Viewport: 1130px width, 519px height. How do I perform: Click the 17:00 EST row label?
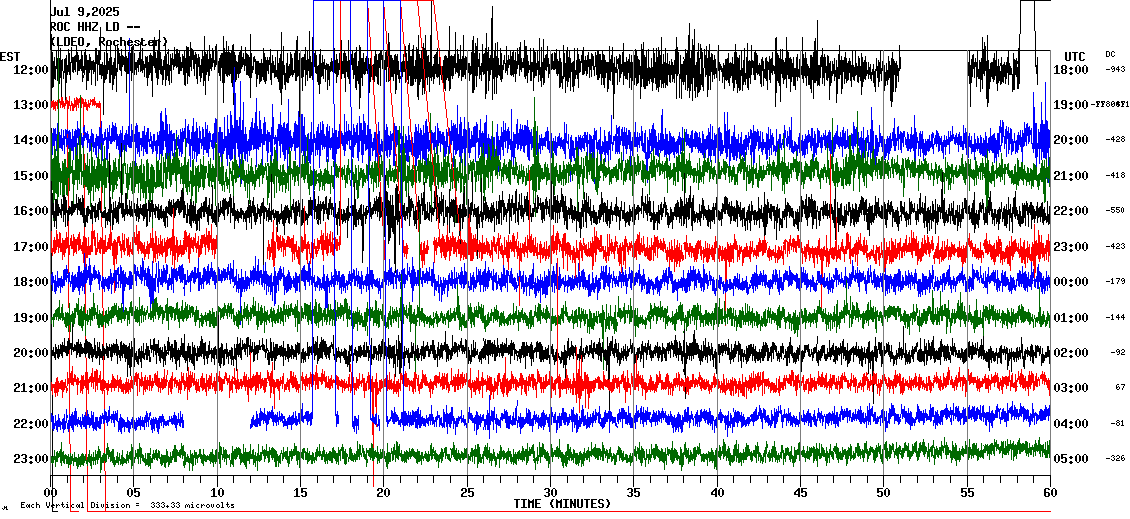(30, 247)
